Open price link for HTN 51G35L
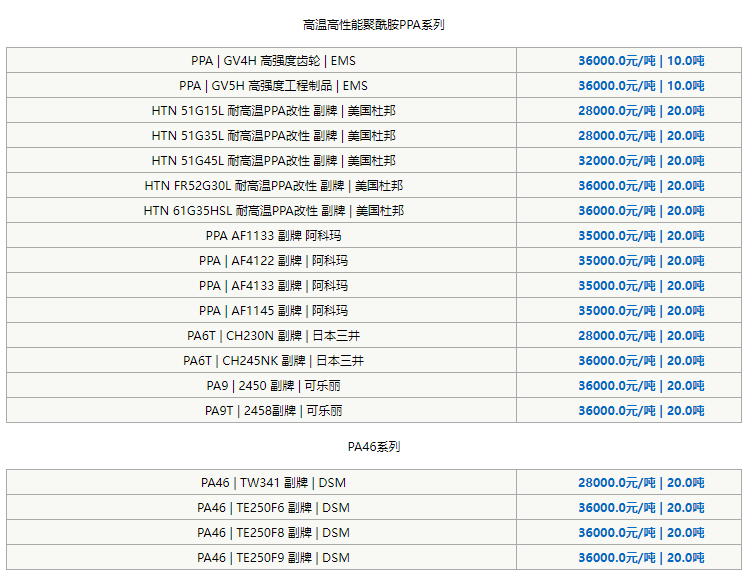The image size is (750, 577). [x=641, y=135]
